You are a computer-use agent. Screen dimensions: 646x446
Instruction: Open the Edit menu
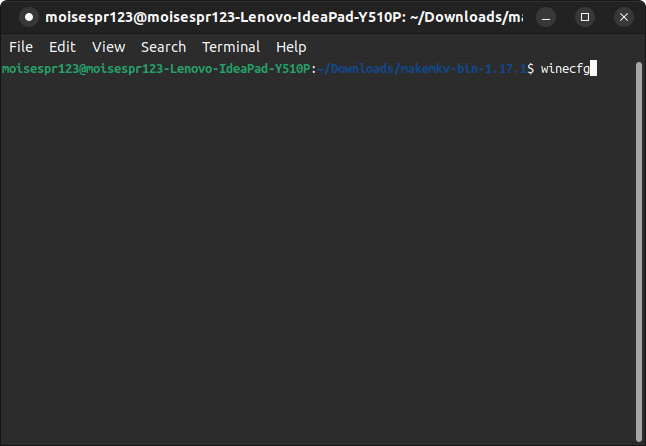tap(62, 47)
